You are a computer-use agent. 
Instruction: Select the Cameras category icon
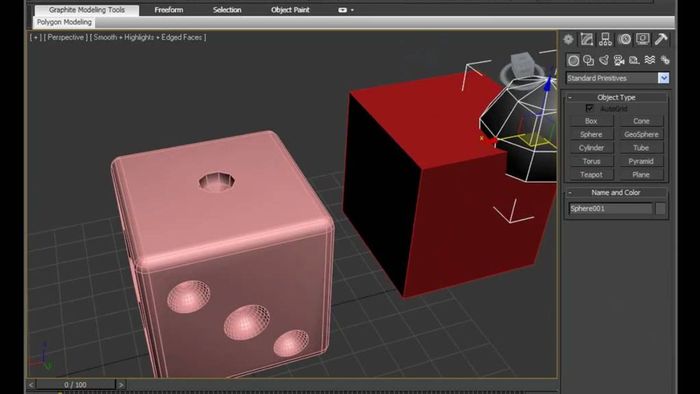tap(619, 60)
